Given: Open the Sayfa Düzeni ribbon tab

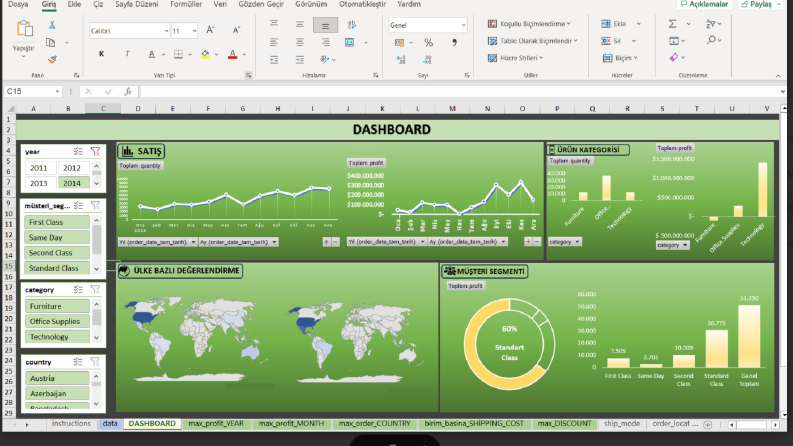Looking at the screenshot, I should click(x=137, y=4).
